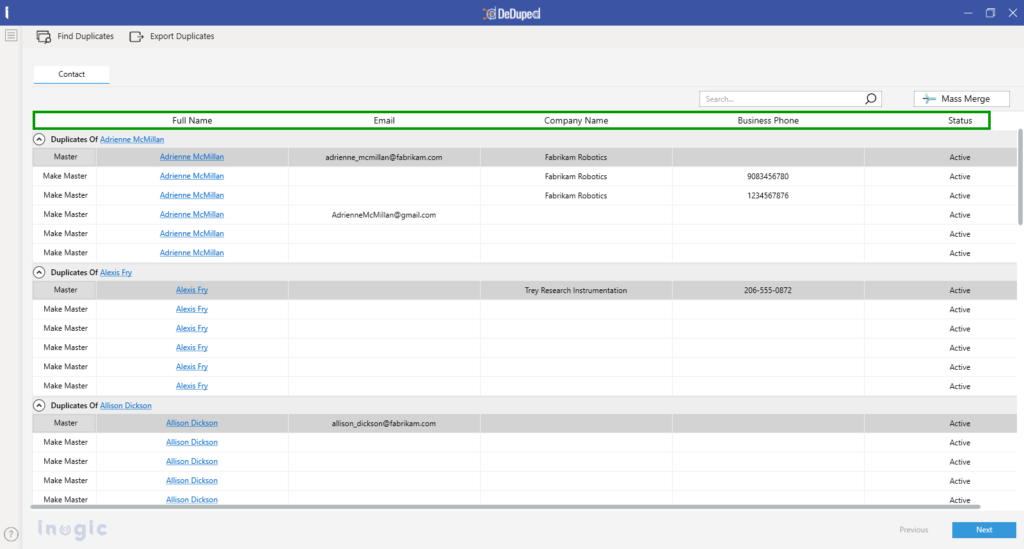Click the vertical scrollbar thumb
Image resolution: width=1024 pixels, height=549 pixels.
click(x=1020, y=177)
